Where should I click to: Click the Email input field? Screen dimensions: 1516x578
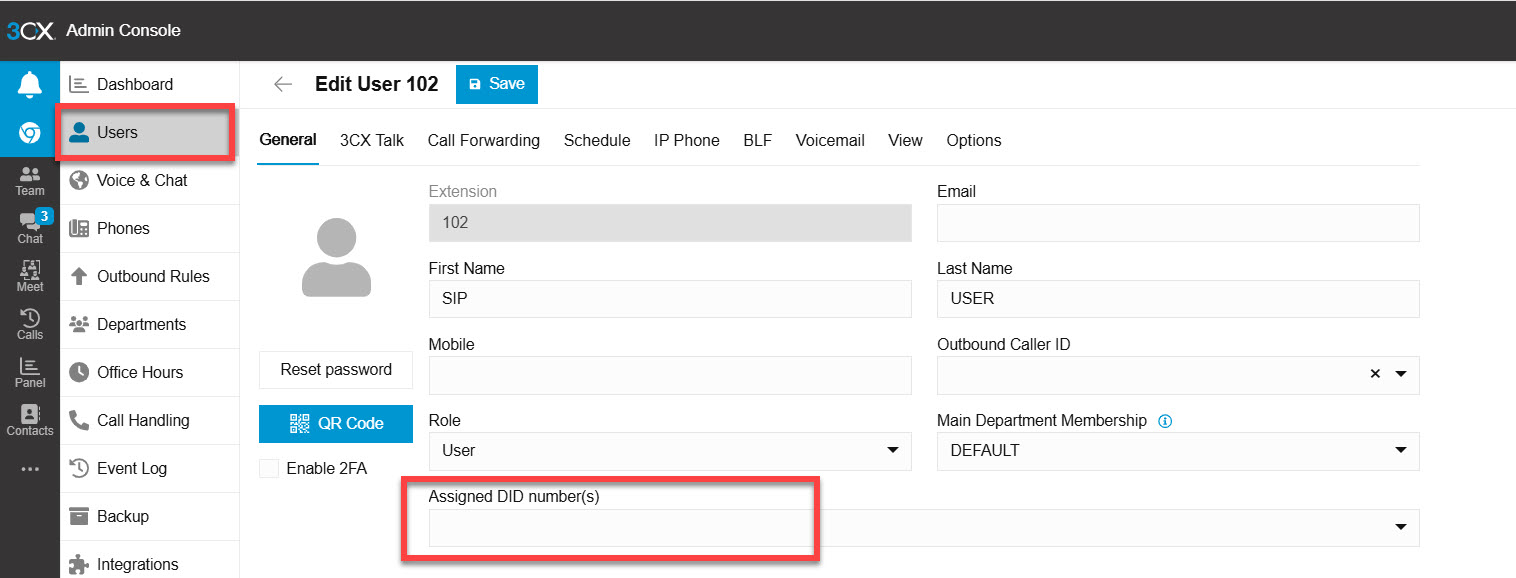click(1177, 223)
